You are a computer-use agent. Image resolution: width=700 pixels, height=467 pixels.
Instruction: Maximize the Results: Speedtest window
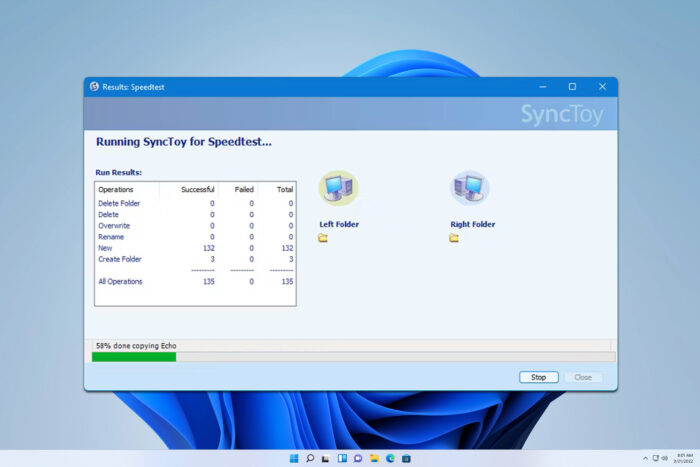(572, 87)
